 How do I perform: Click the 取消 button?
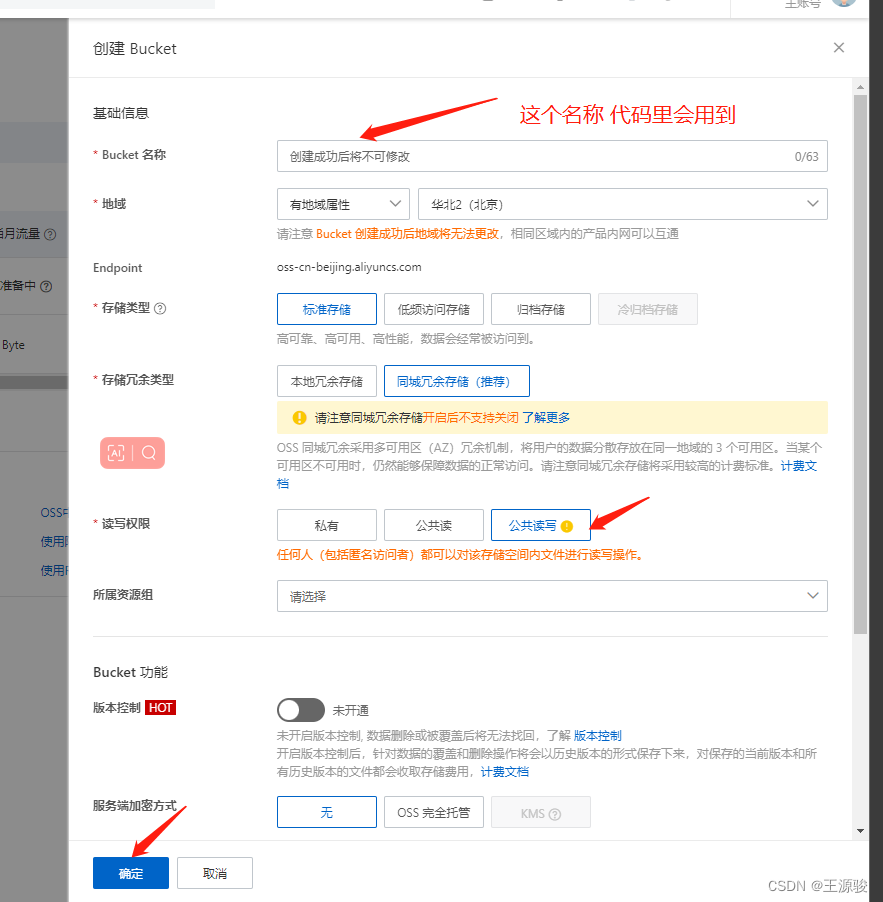click(x=215, y=873)
